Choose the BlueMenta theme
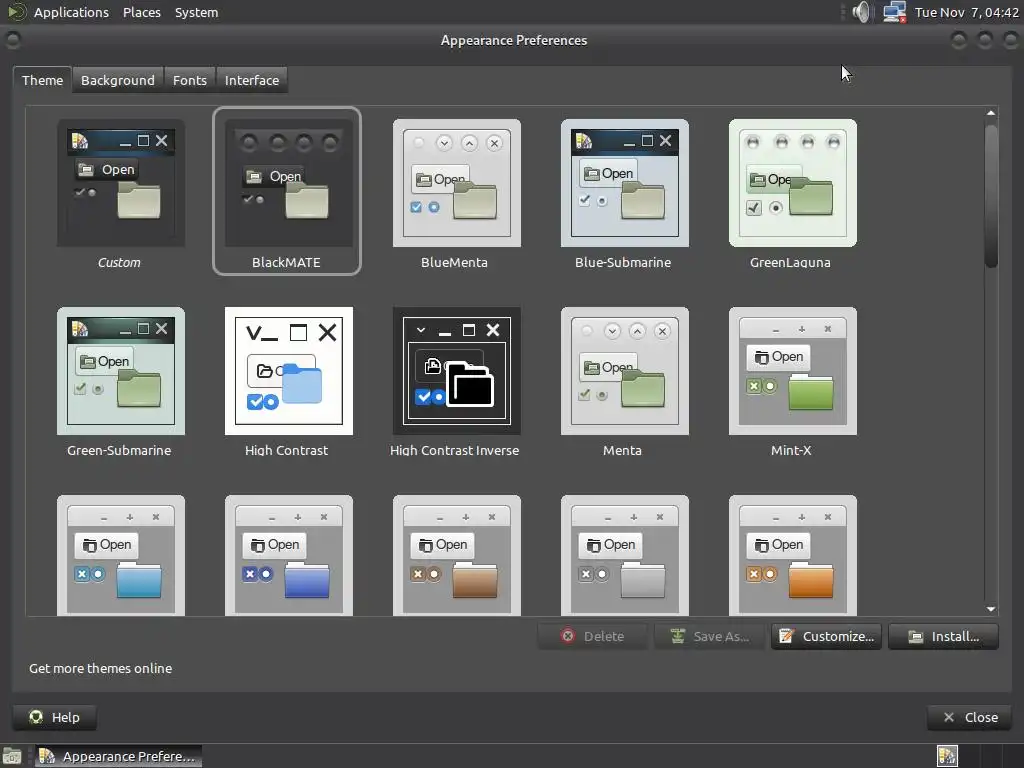The width and height of the screenshot is (1024, 768). pos(456,184)
